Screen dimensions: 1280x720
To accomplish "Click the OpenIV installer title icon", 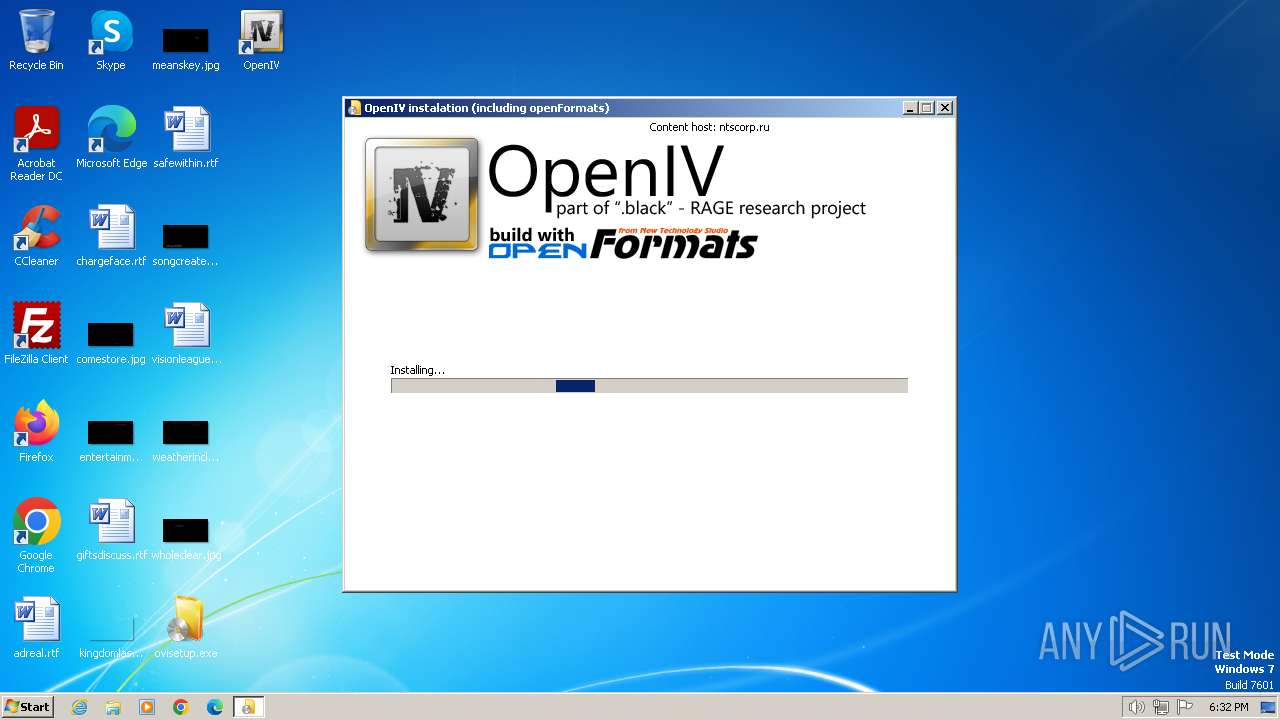I will click(x=354, y=108).
